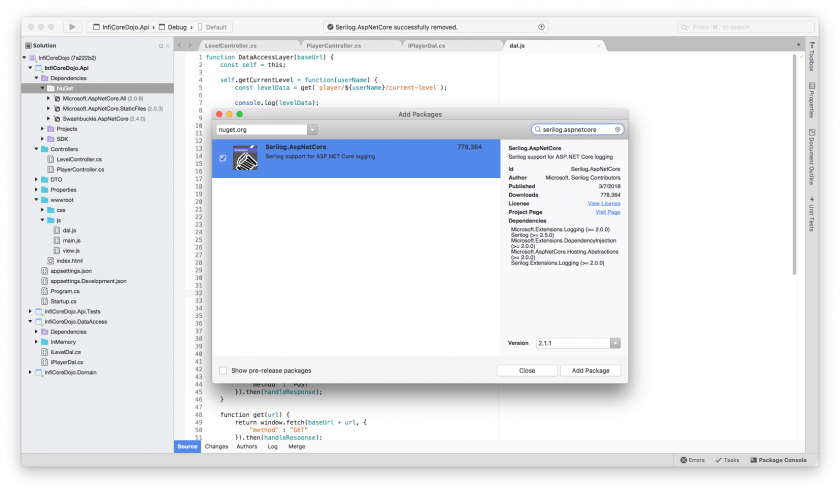Expand Microsoft.AspNetCore.All package node

[48, 99]
